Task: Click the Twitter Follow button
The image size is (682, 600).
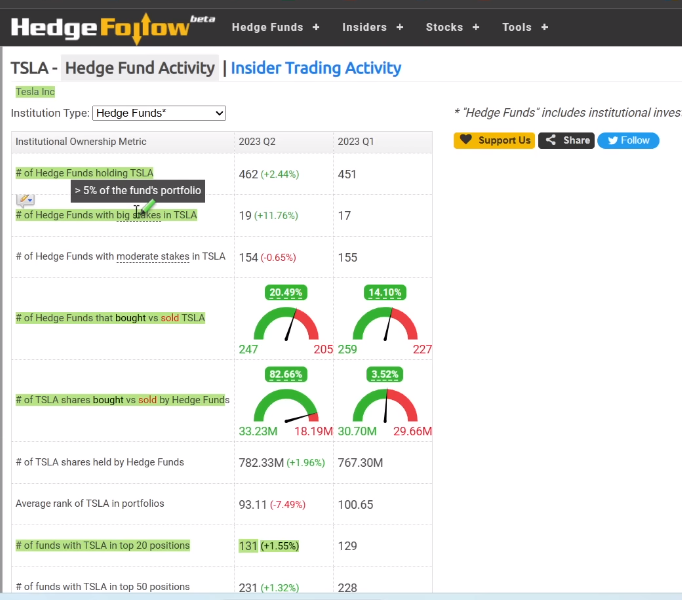Action: (x=628, y=141)
